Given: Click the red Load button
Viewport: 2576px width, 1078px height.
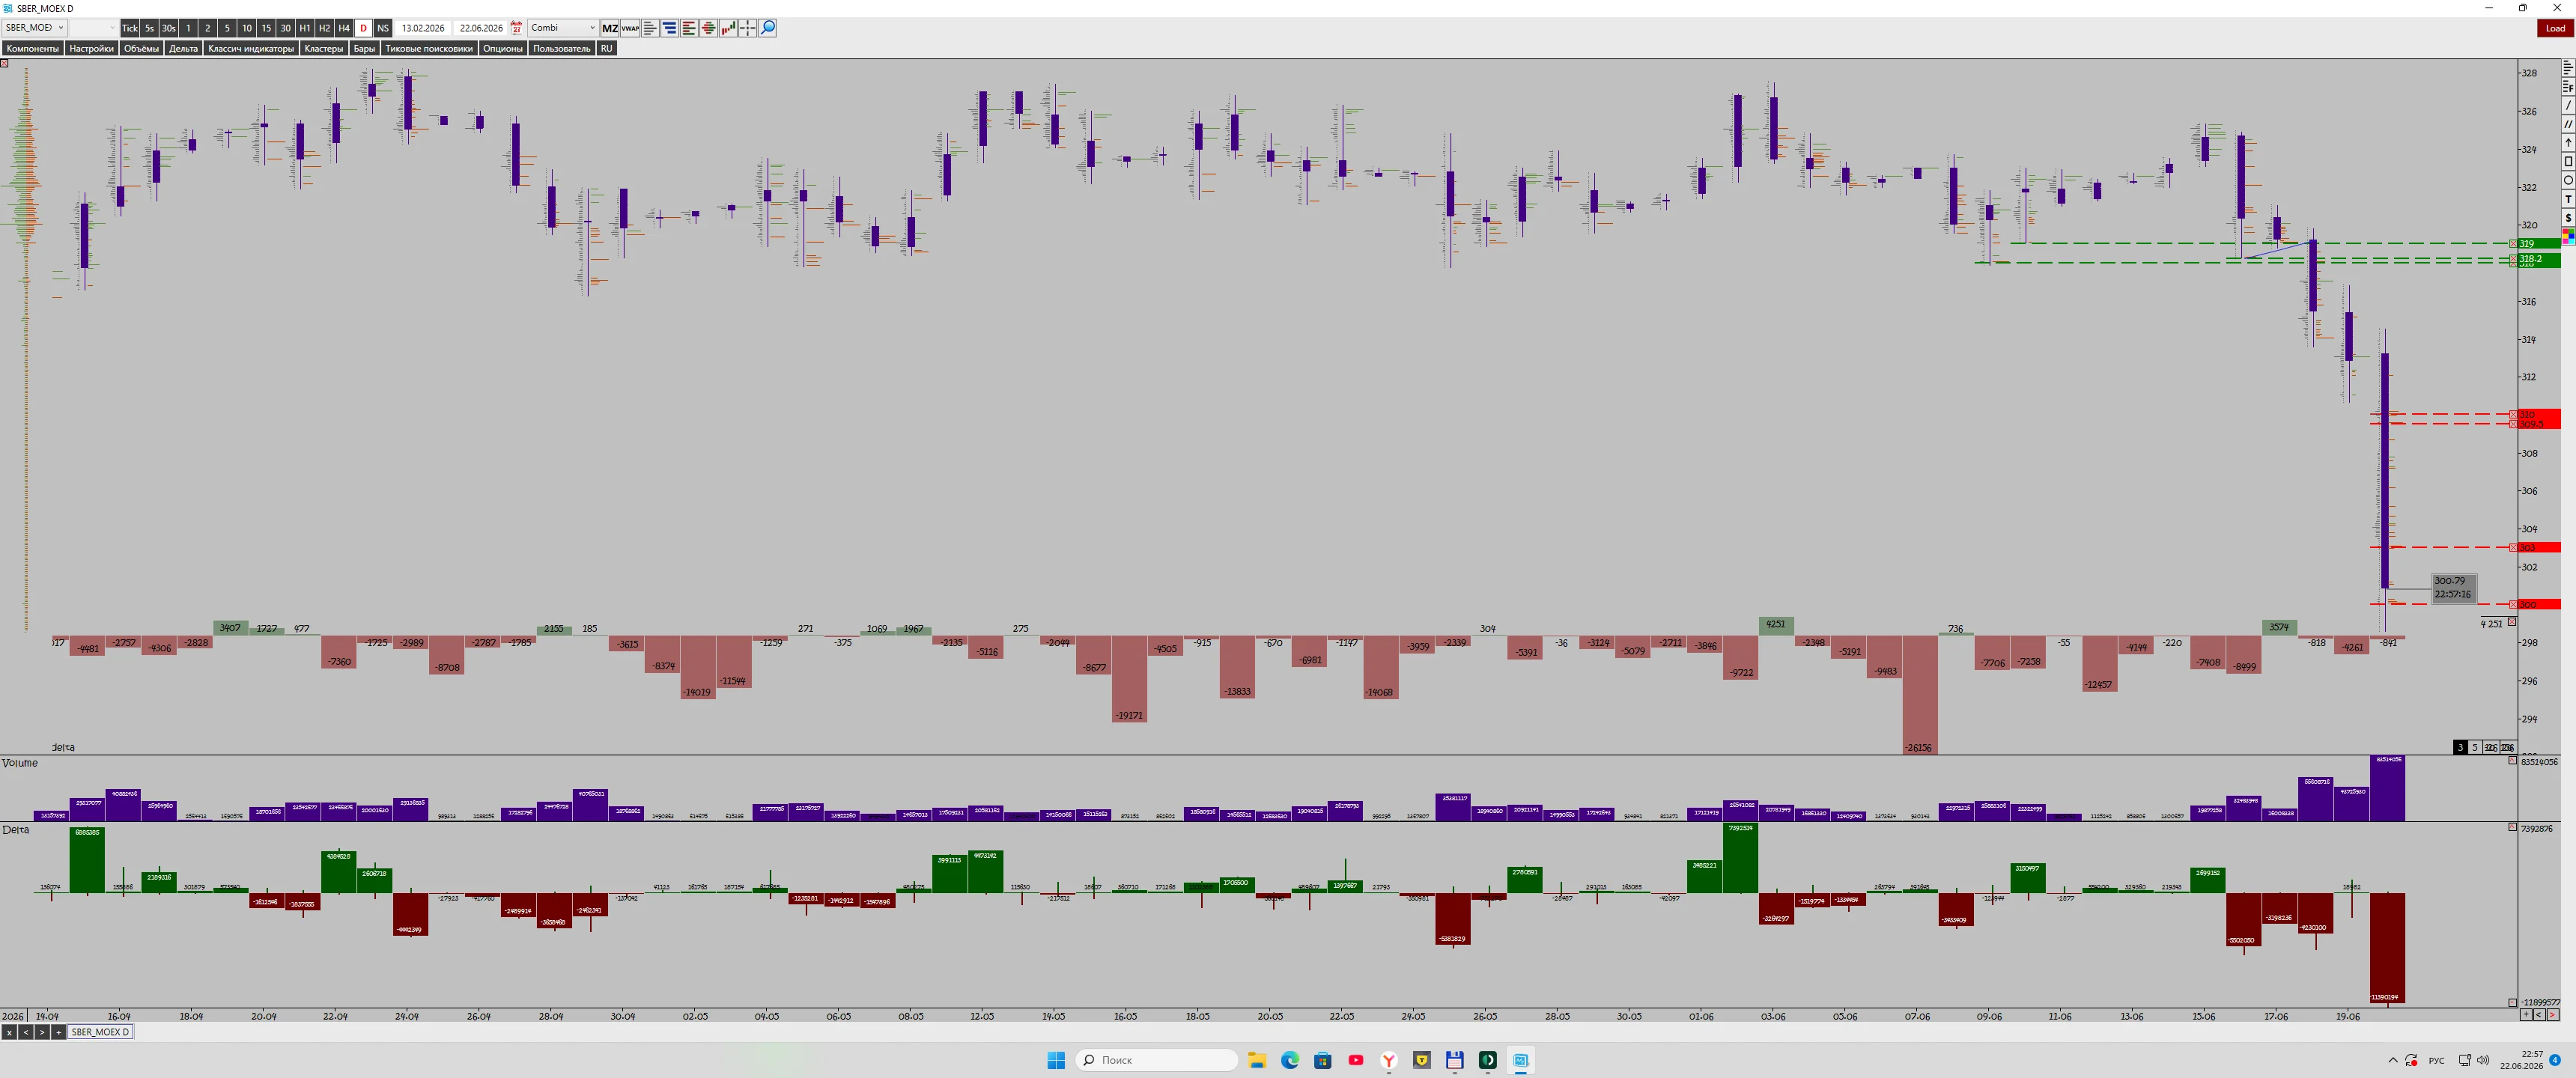Looking at the screenshot, I should [x=2555, y=28].
